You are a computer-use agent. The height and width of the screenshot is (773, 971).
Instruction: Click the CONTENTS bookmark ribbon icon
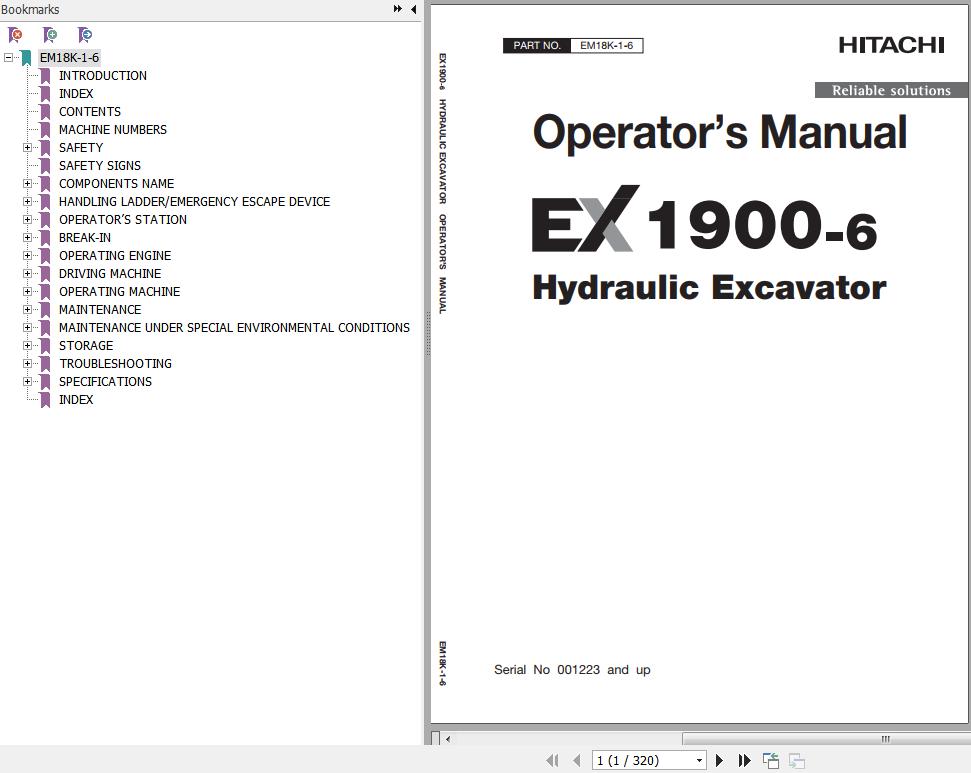pos(45,111)
